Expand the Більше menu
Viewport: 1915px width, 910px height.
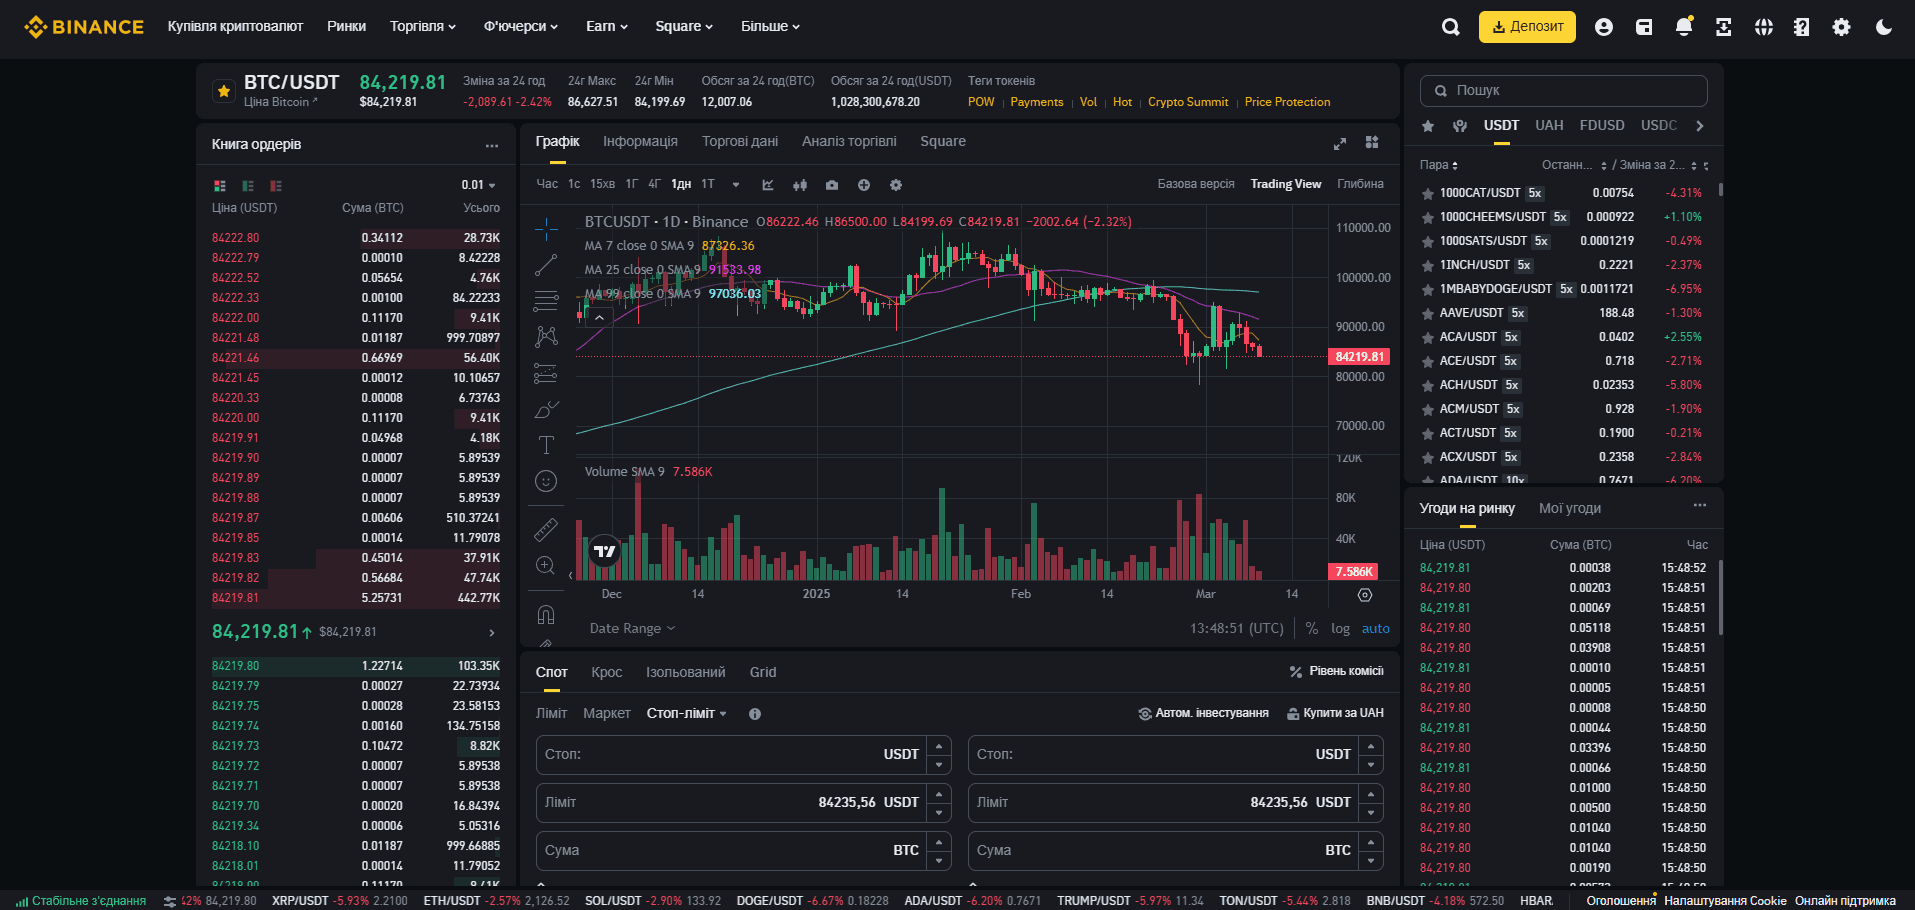770,26
